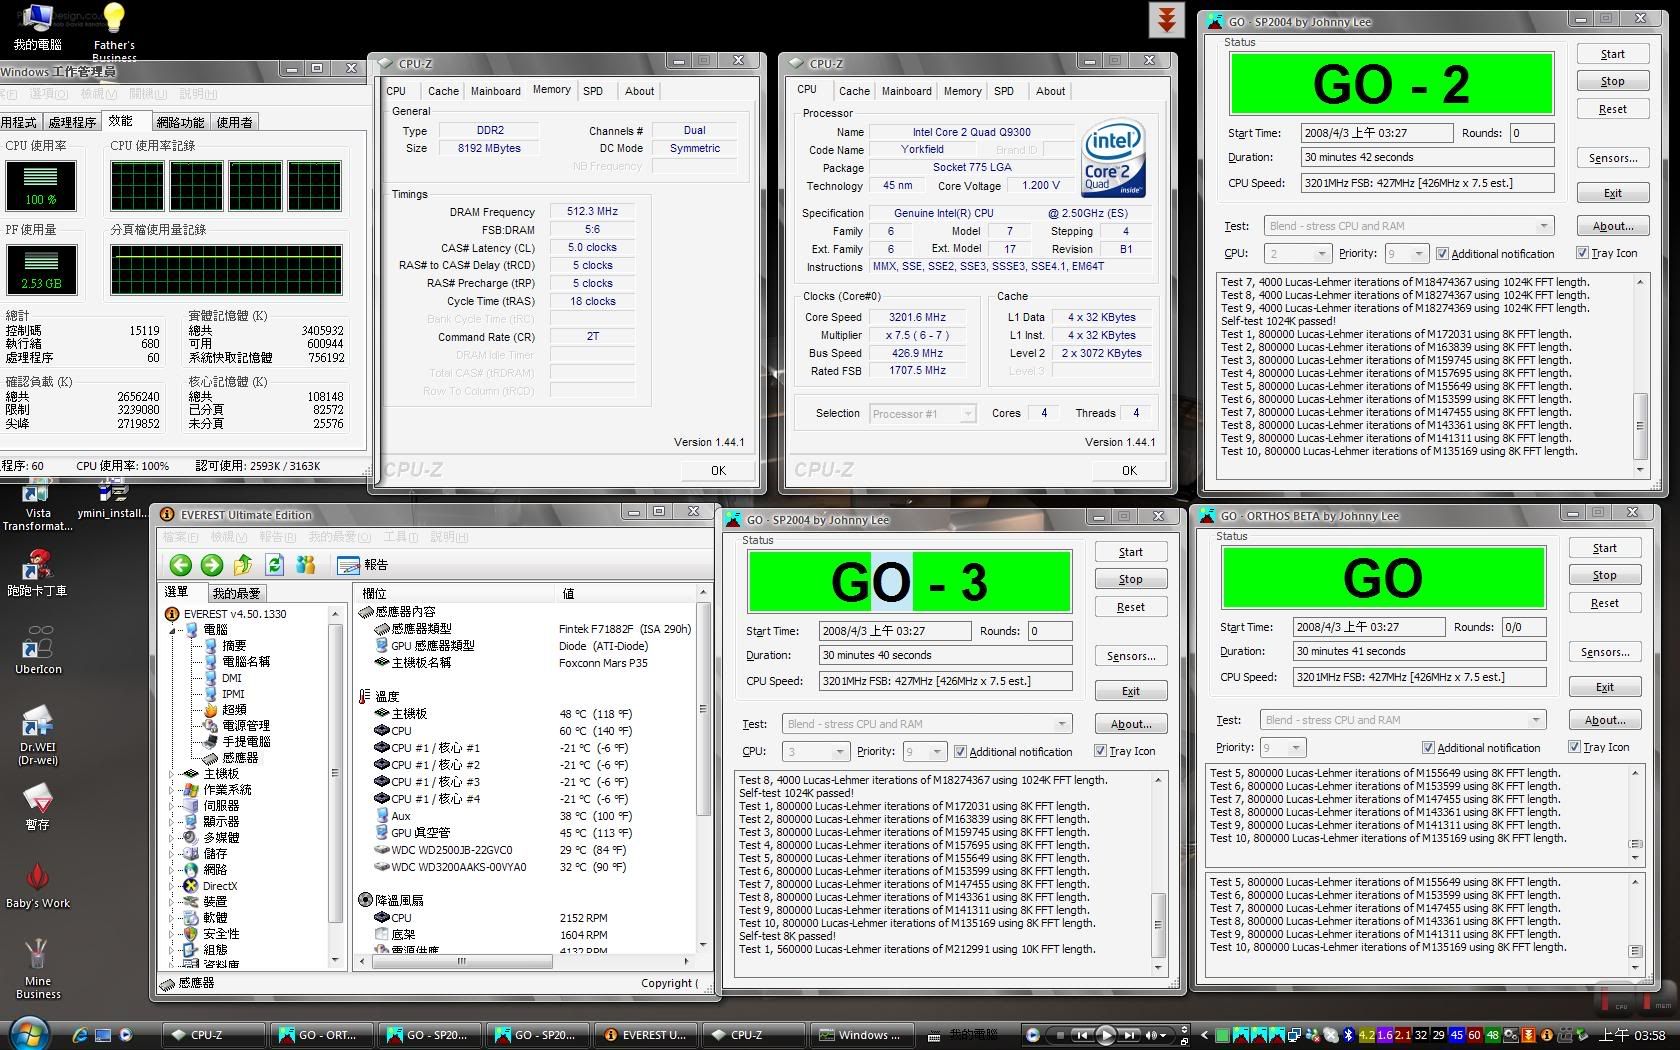Open Test dropdown in GO - 3 window
This screenshot has width=1680, height=1050.
927,724
